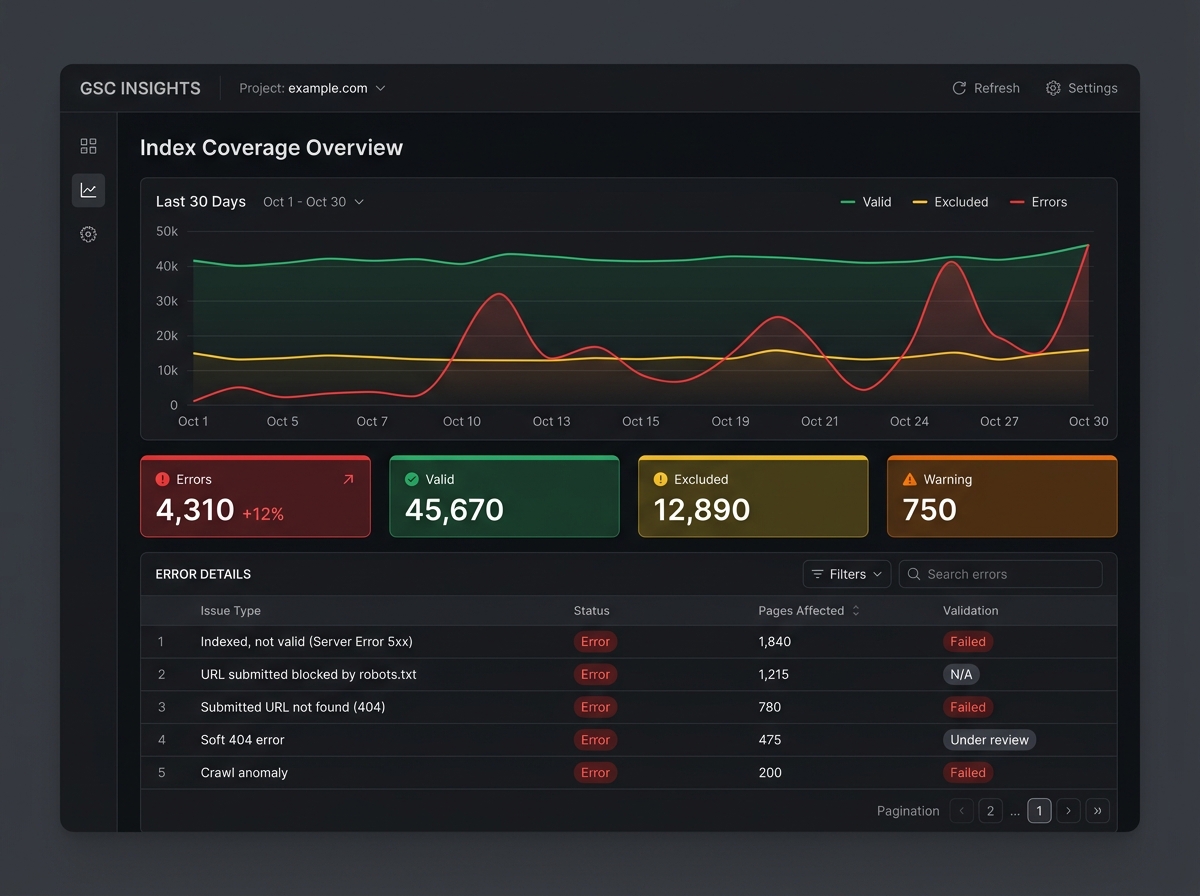Viewport: 1200px width, 896px height.
Task: Click the Issue Type column header
Action: click(x=231, y=611)
